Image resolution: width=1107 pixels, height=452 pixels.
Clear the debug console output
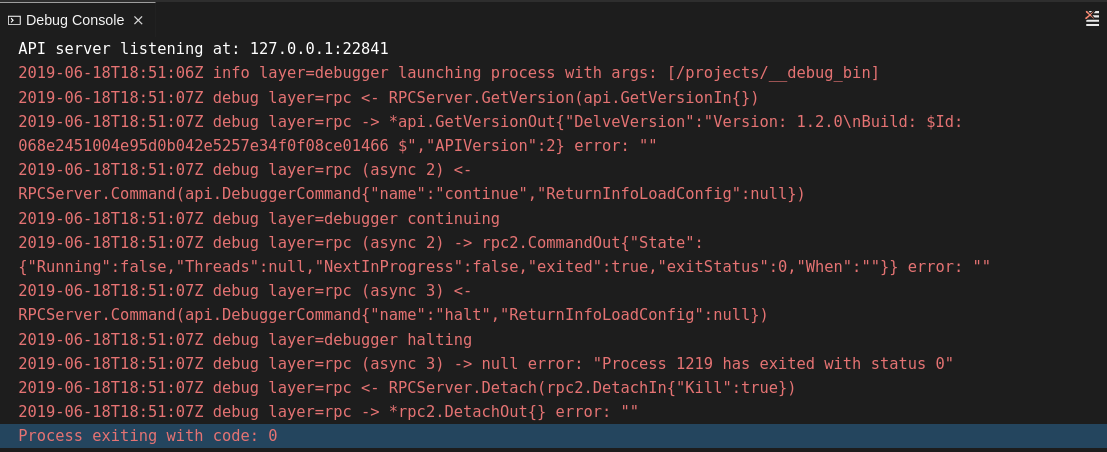pyautogui.click(x=1092, y=18)
